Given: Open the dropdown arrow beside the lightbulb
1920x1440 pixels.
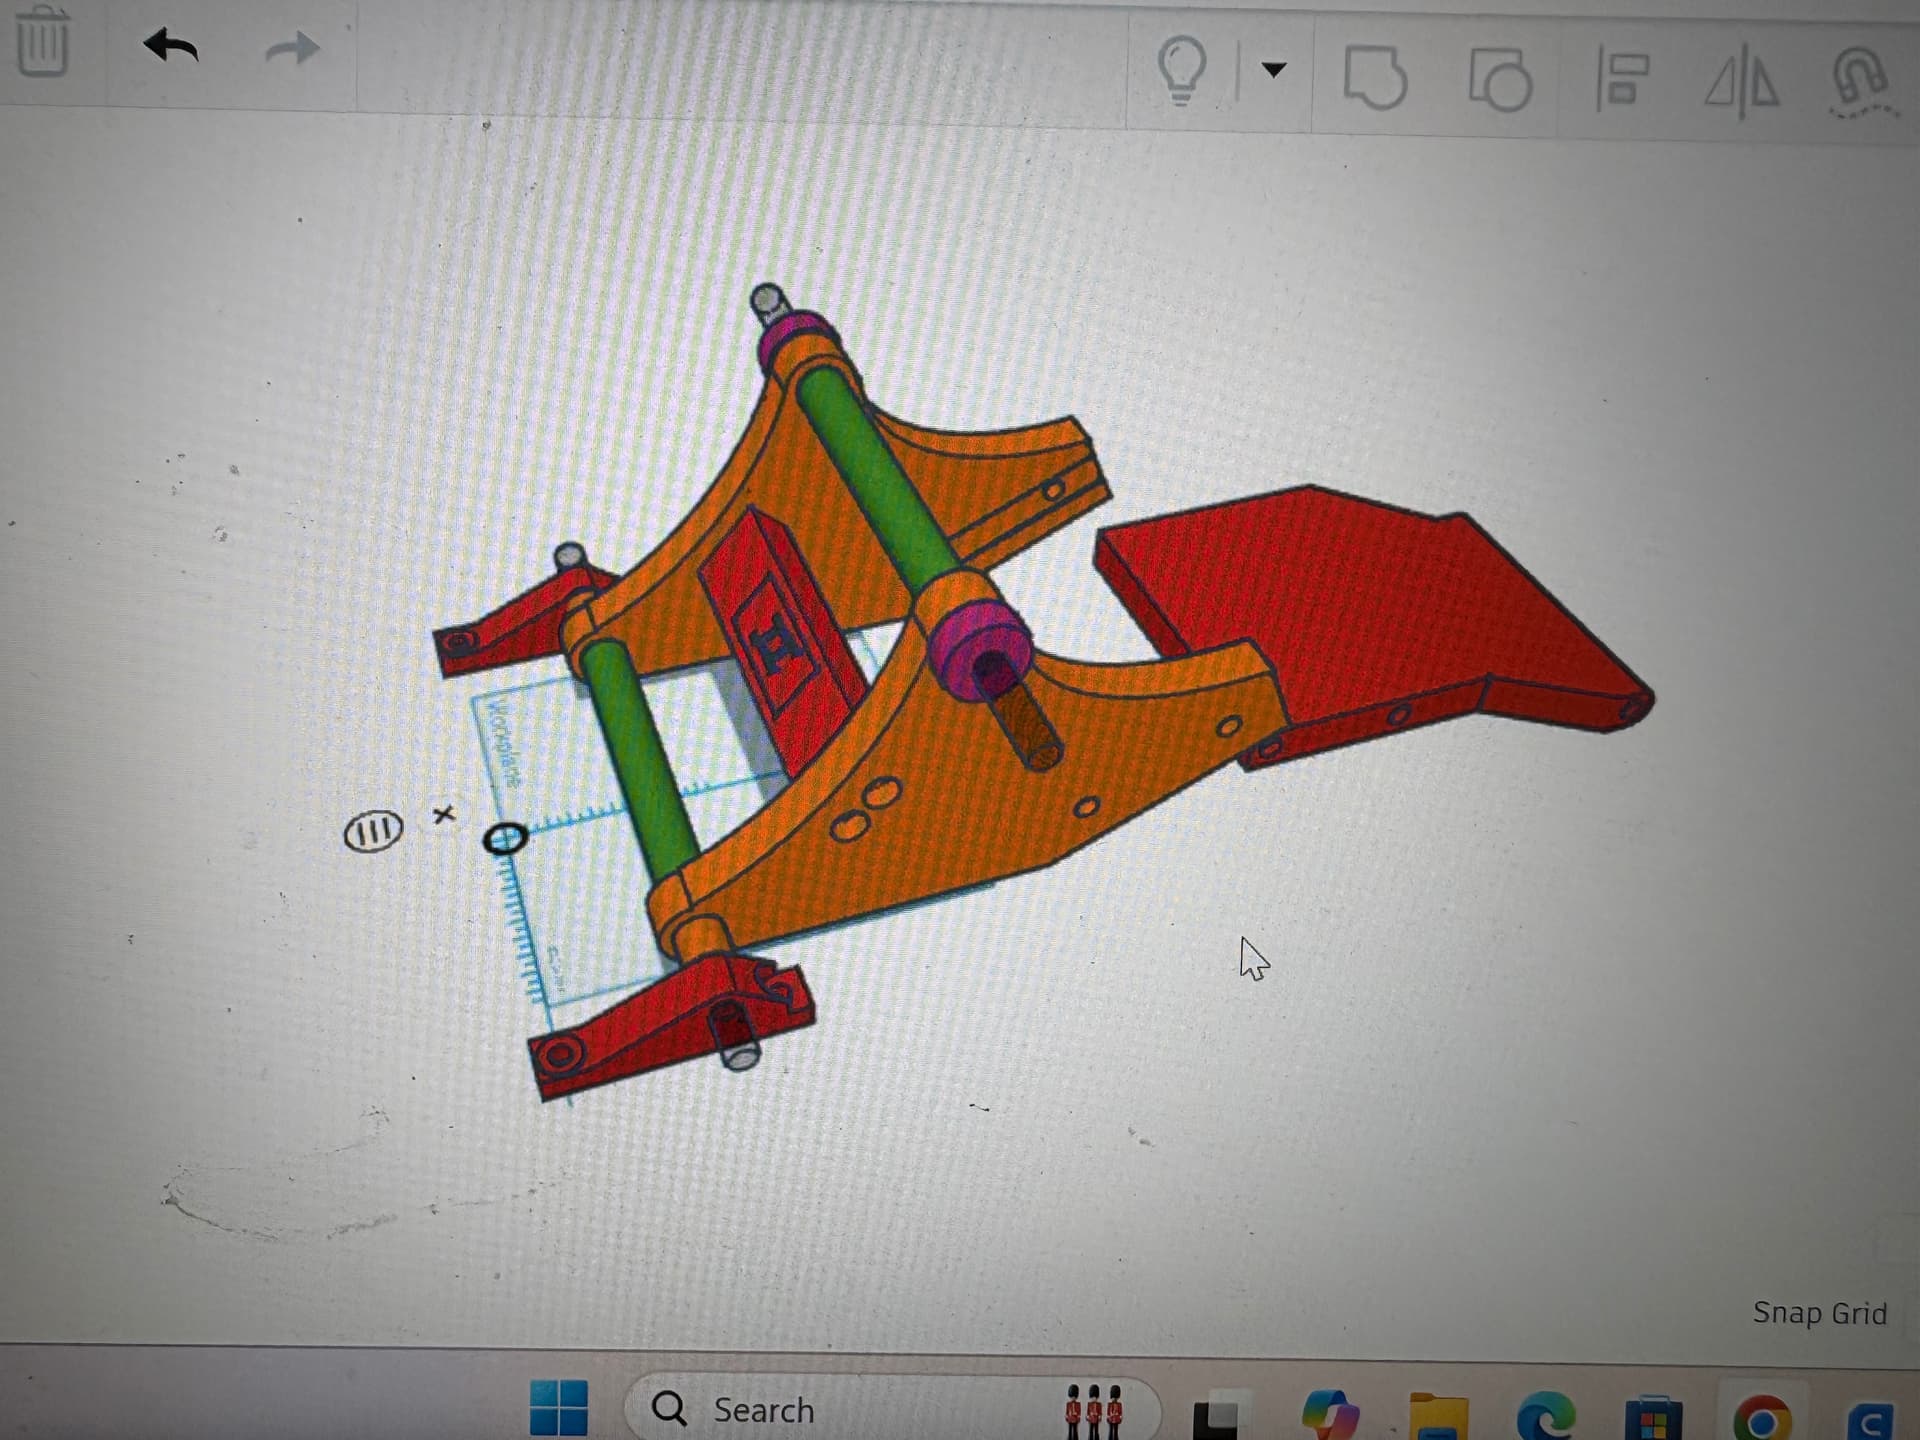Looking at the screenshot, I should click(x=1273, y=70).
